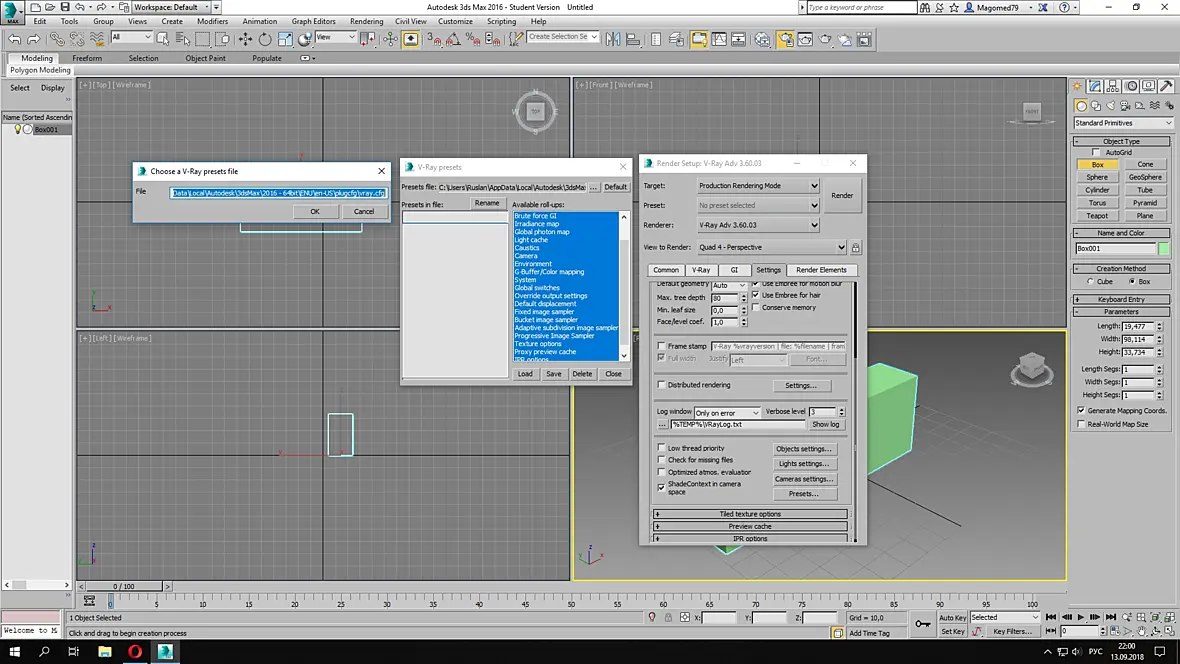The image size is (1180, 664).
Task: Enable the Frame stamp checkbox
Action: [x=661, y=346]
